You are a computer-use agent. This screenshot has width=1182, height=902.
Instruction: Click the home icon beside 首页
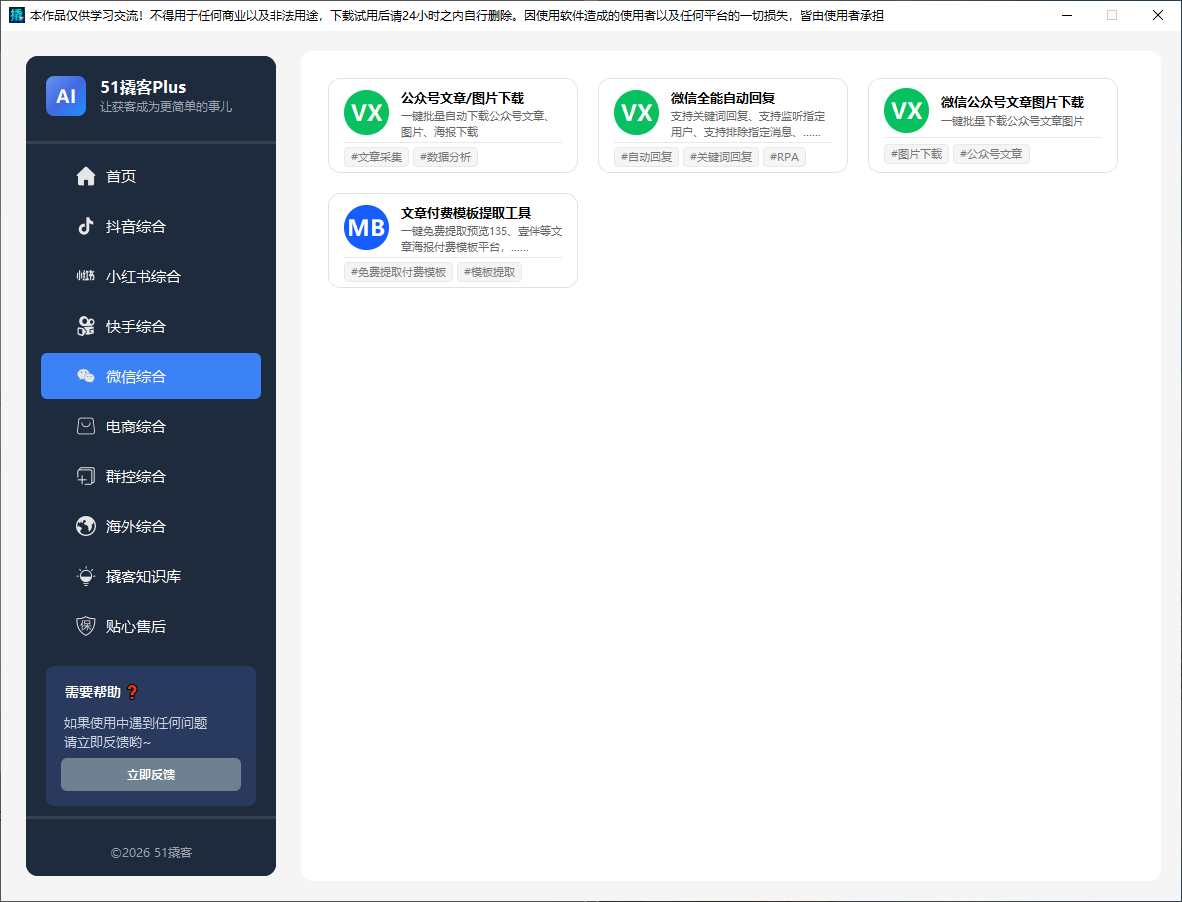tap(86, 176)
